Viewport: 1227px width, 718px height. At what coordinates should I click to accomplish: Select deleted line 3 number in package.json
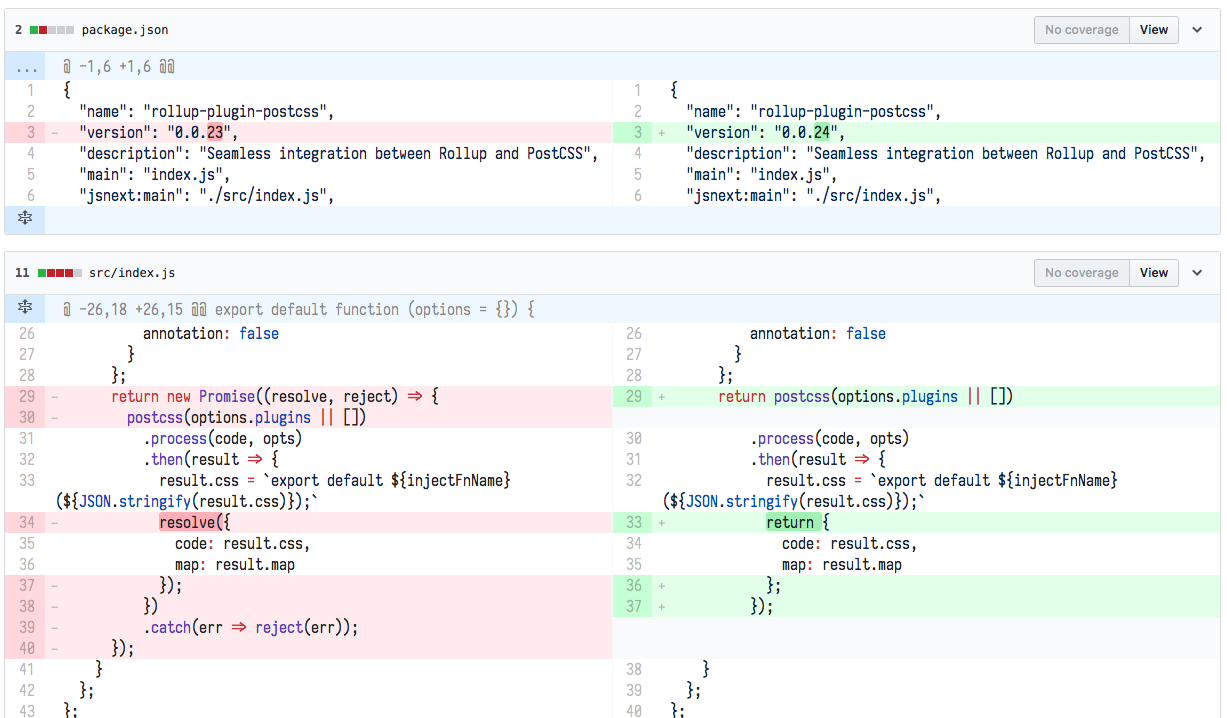point(30,132)
